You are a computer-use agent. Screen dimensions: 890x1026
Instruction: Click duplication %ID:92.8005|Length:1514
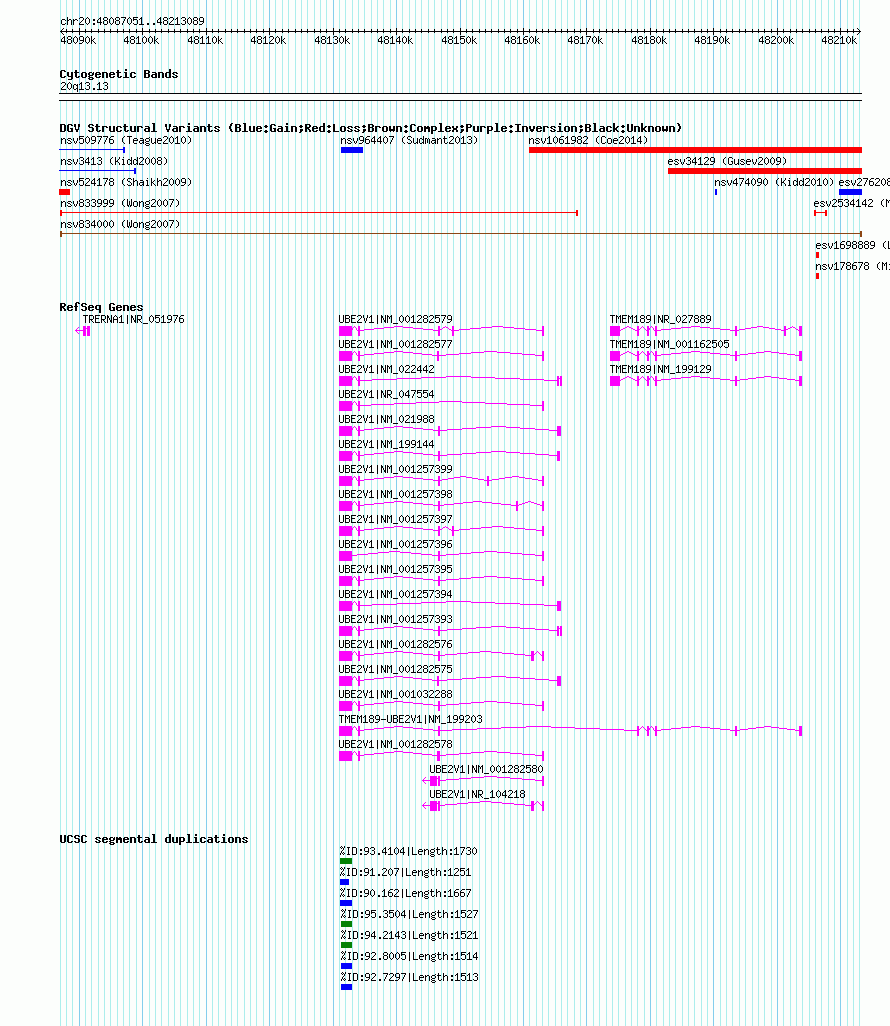(409, 956)
